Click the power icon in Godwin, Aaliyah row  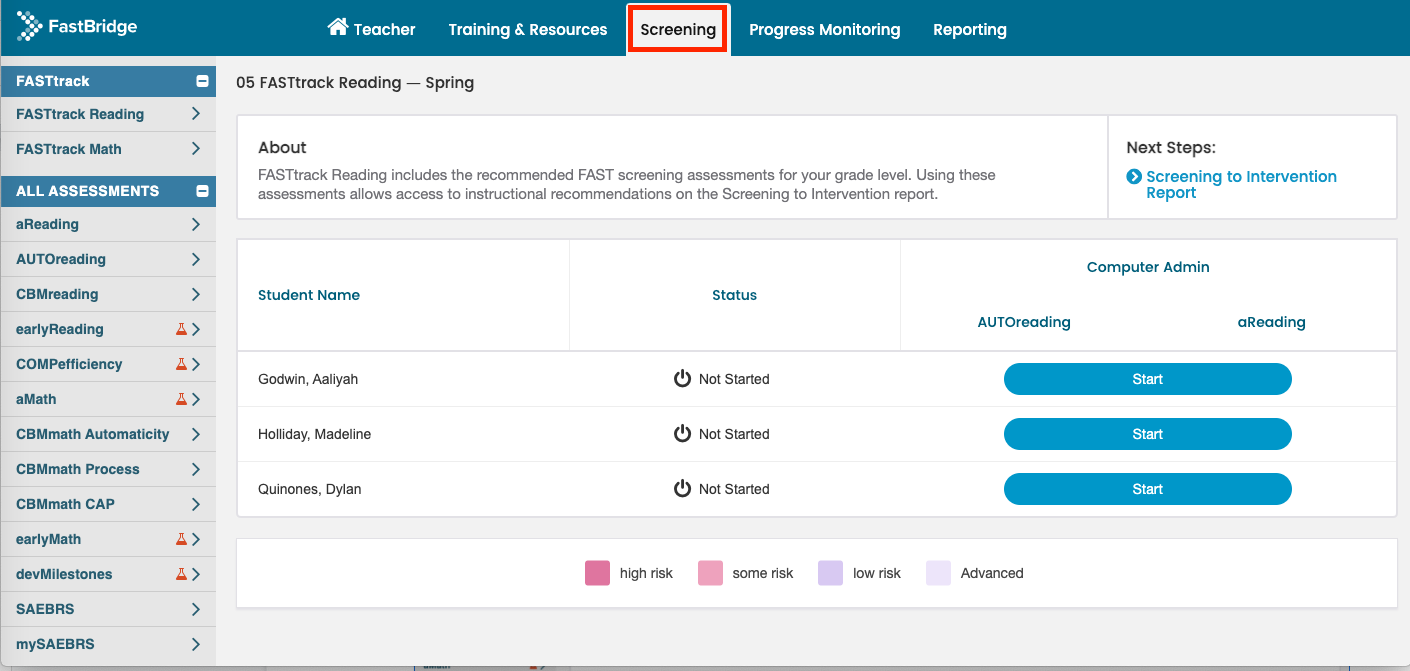(682, 379)
